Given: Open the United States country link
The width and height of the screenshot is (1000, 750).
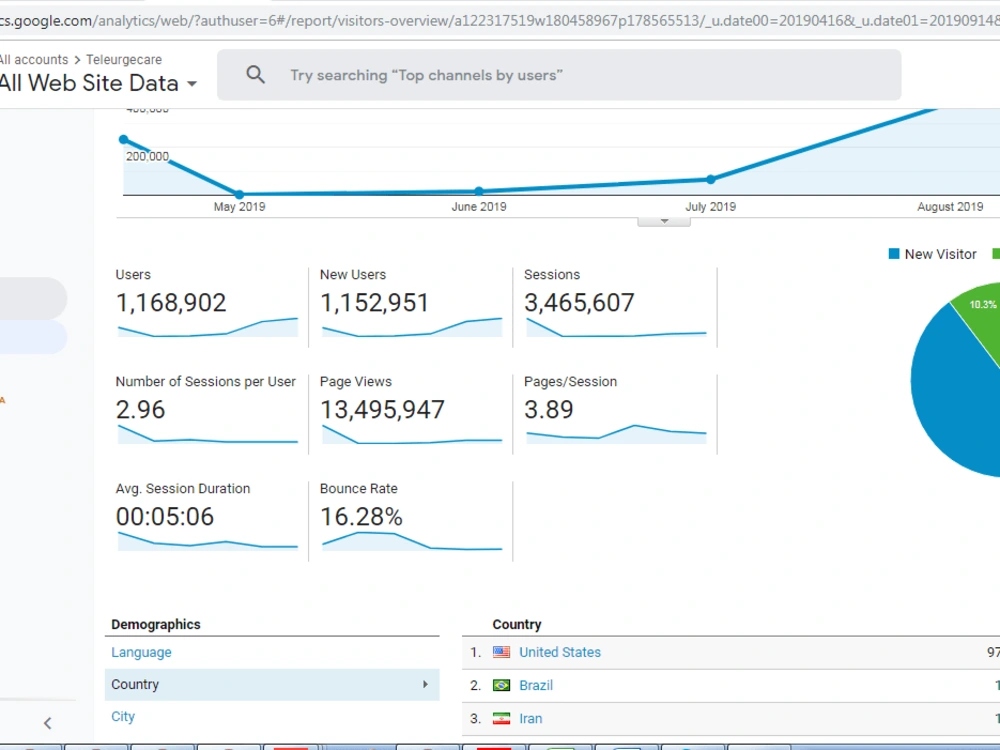Looking at the screenshot, I should (560, 652).
